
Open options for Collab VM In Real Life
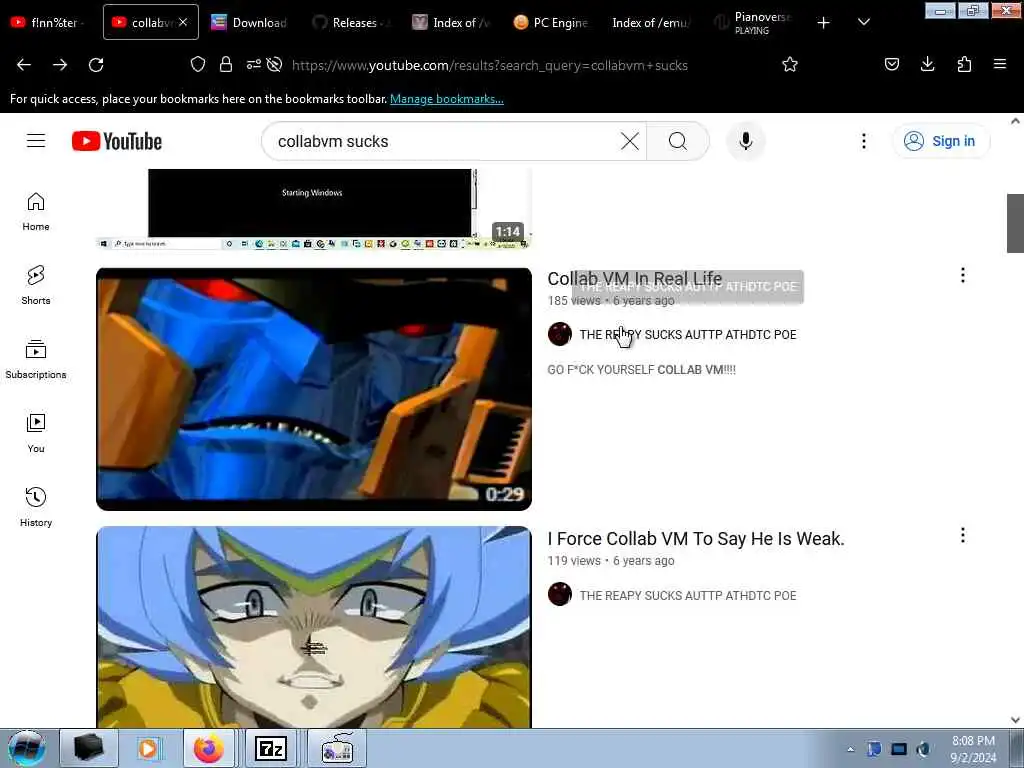(x=963, y=275)
